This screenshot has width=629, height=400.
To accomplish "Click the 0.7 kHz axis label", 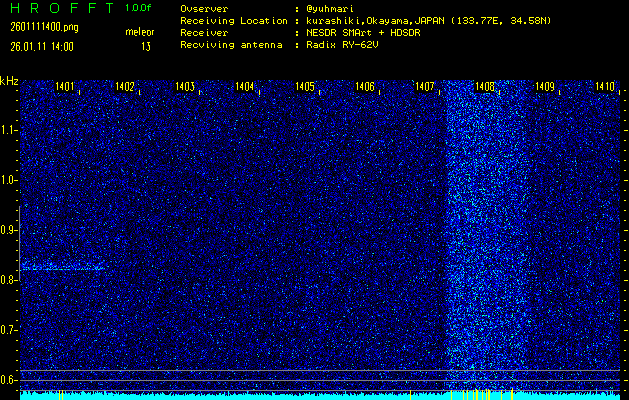I will 8,330.
